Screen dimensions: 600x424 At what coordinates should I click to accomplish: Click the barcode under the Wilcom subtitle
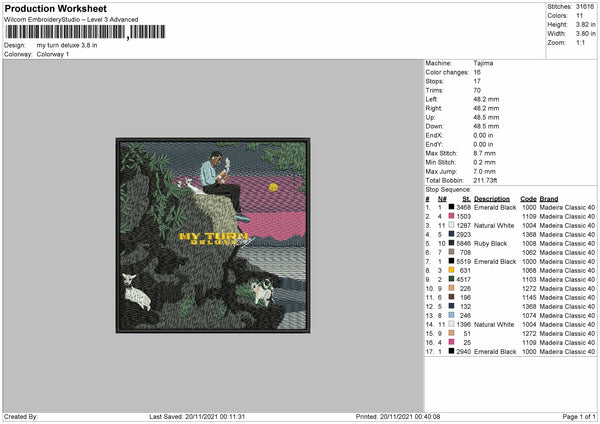coord(85,32)
